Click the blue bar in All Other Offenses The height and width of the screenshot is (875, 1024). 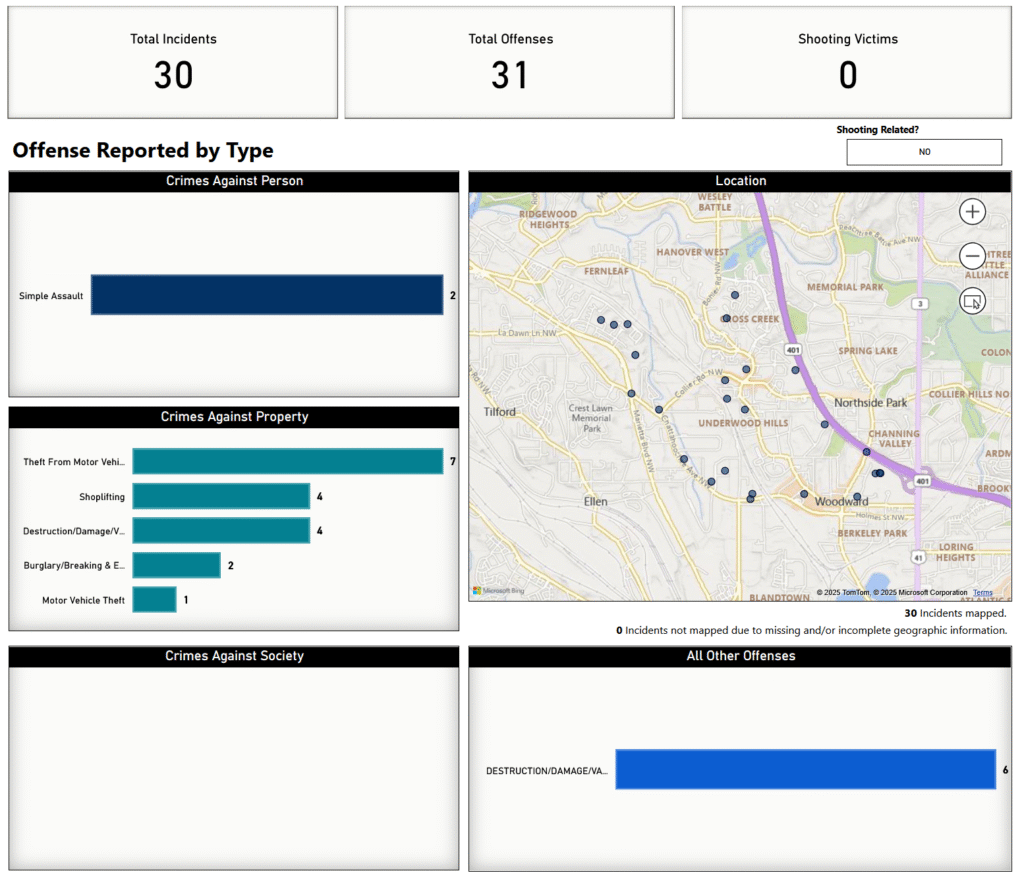[x=805, y=770]
